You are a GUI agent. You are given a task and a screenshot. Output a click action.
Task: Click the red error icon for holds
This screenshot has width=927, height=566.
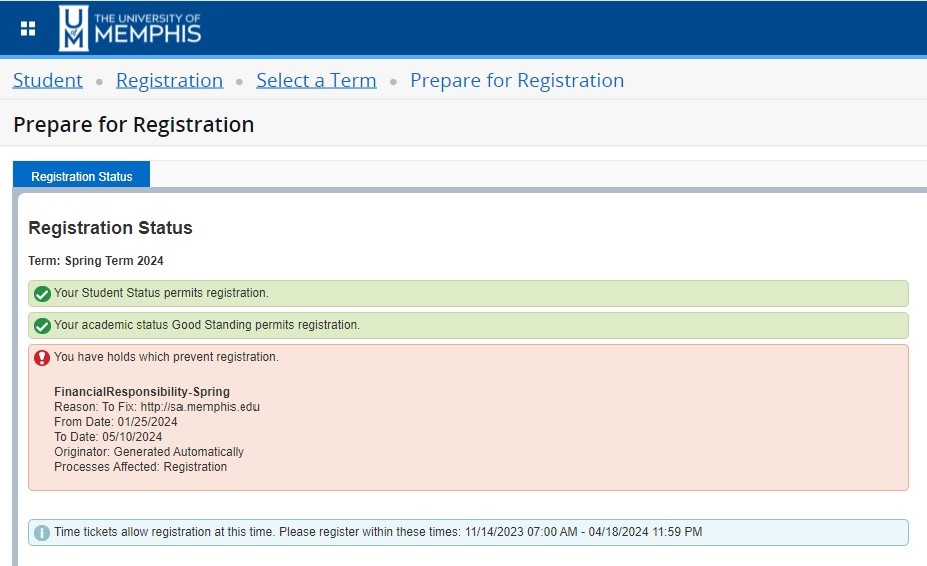click(42, 358)
